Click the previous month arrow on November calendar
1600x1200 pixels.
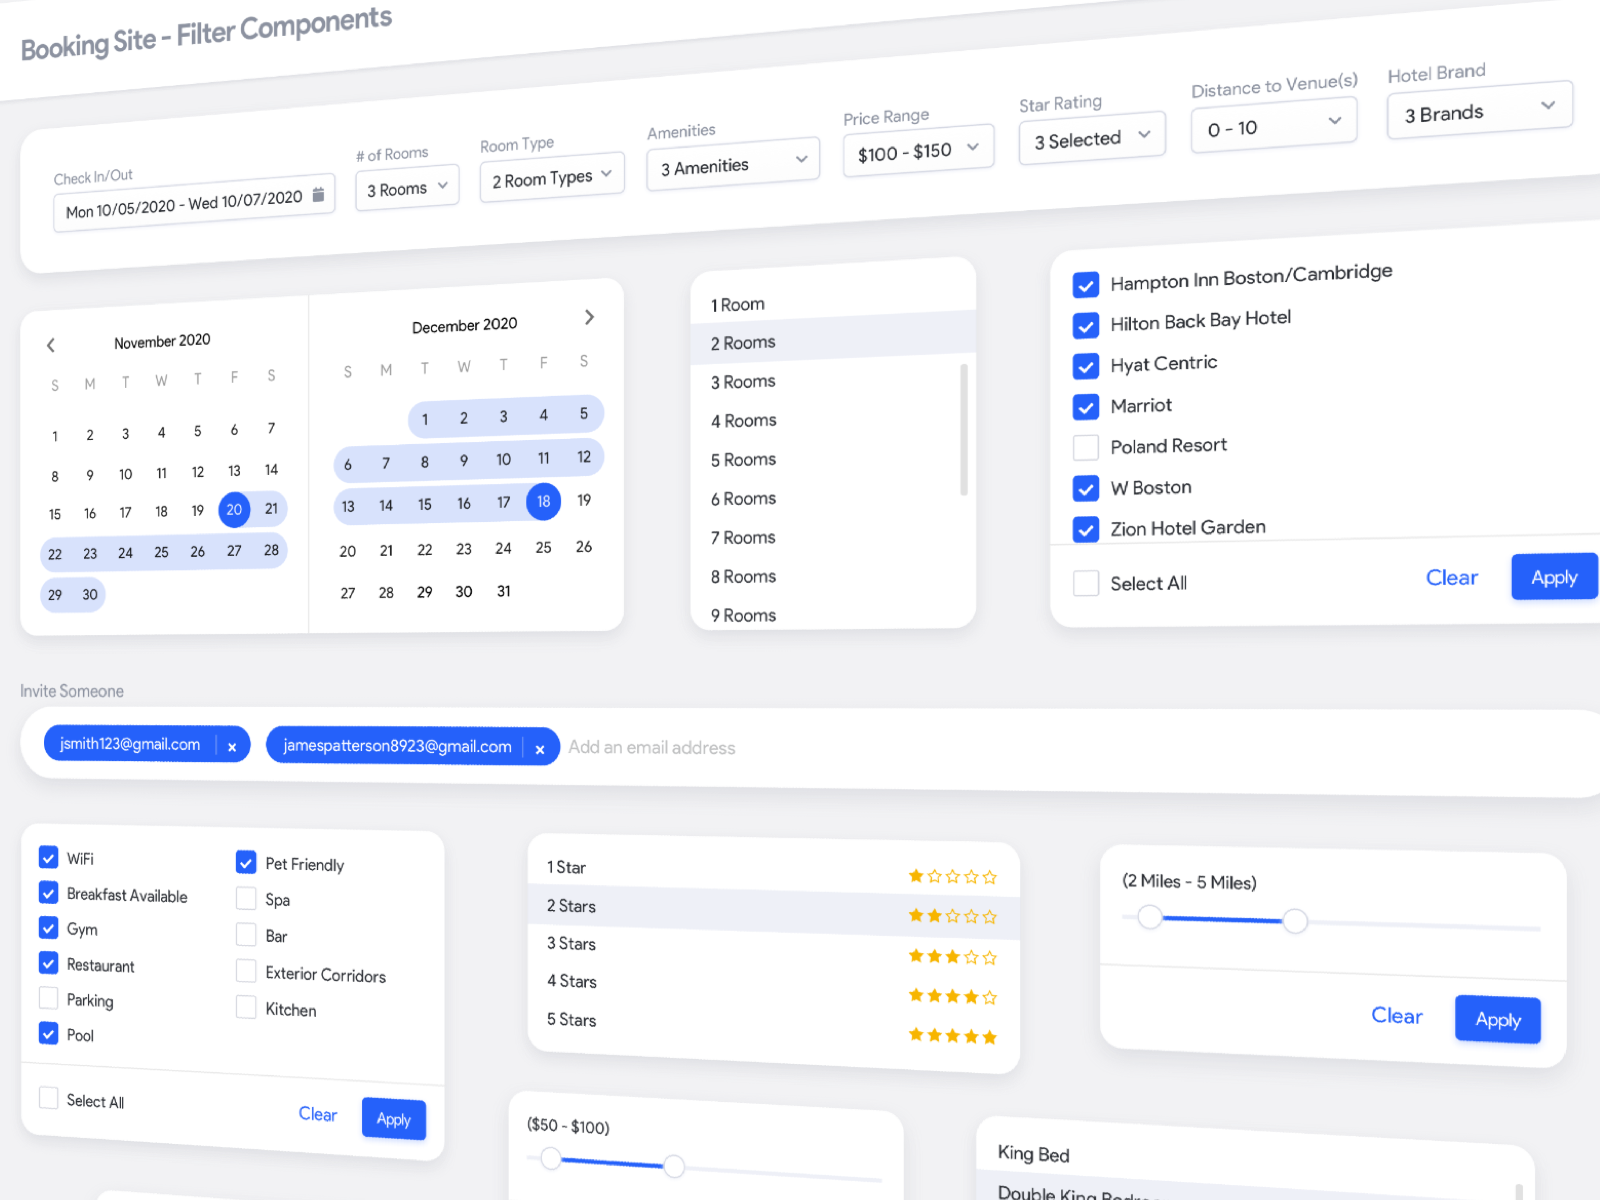[50, 345]
